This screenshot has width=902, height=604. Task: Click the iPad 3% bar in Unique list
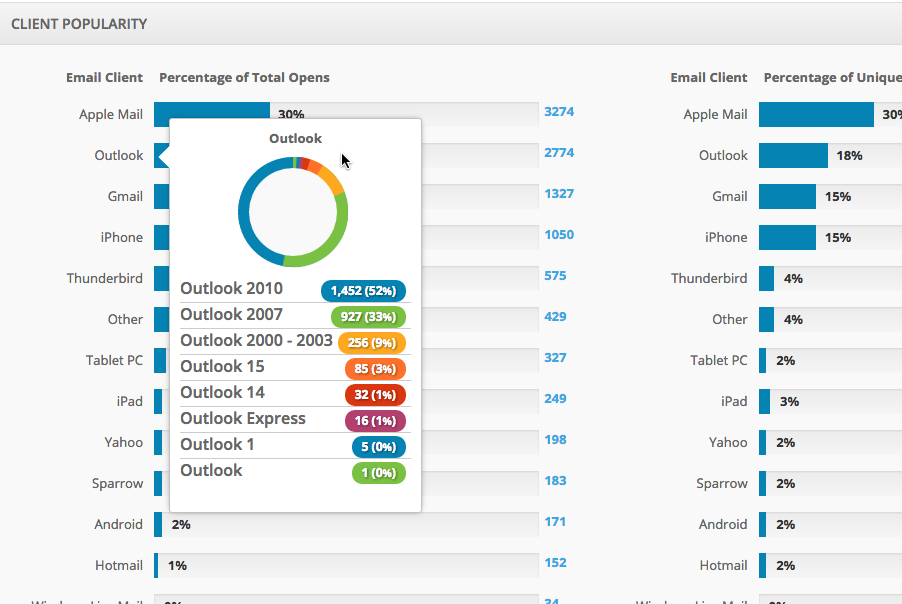pos(765,402)
